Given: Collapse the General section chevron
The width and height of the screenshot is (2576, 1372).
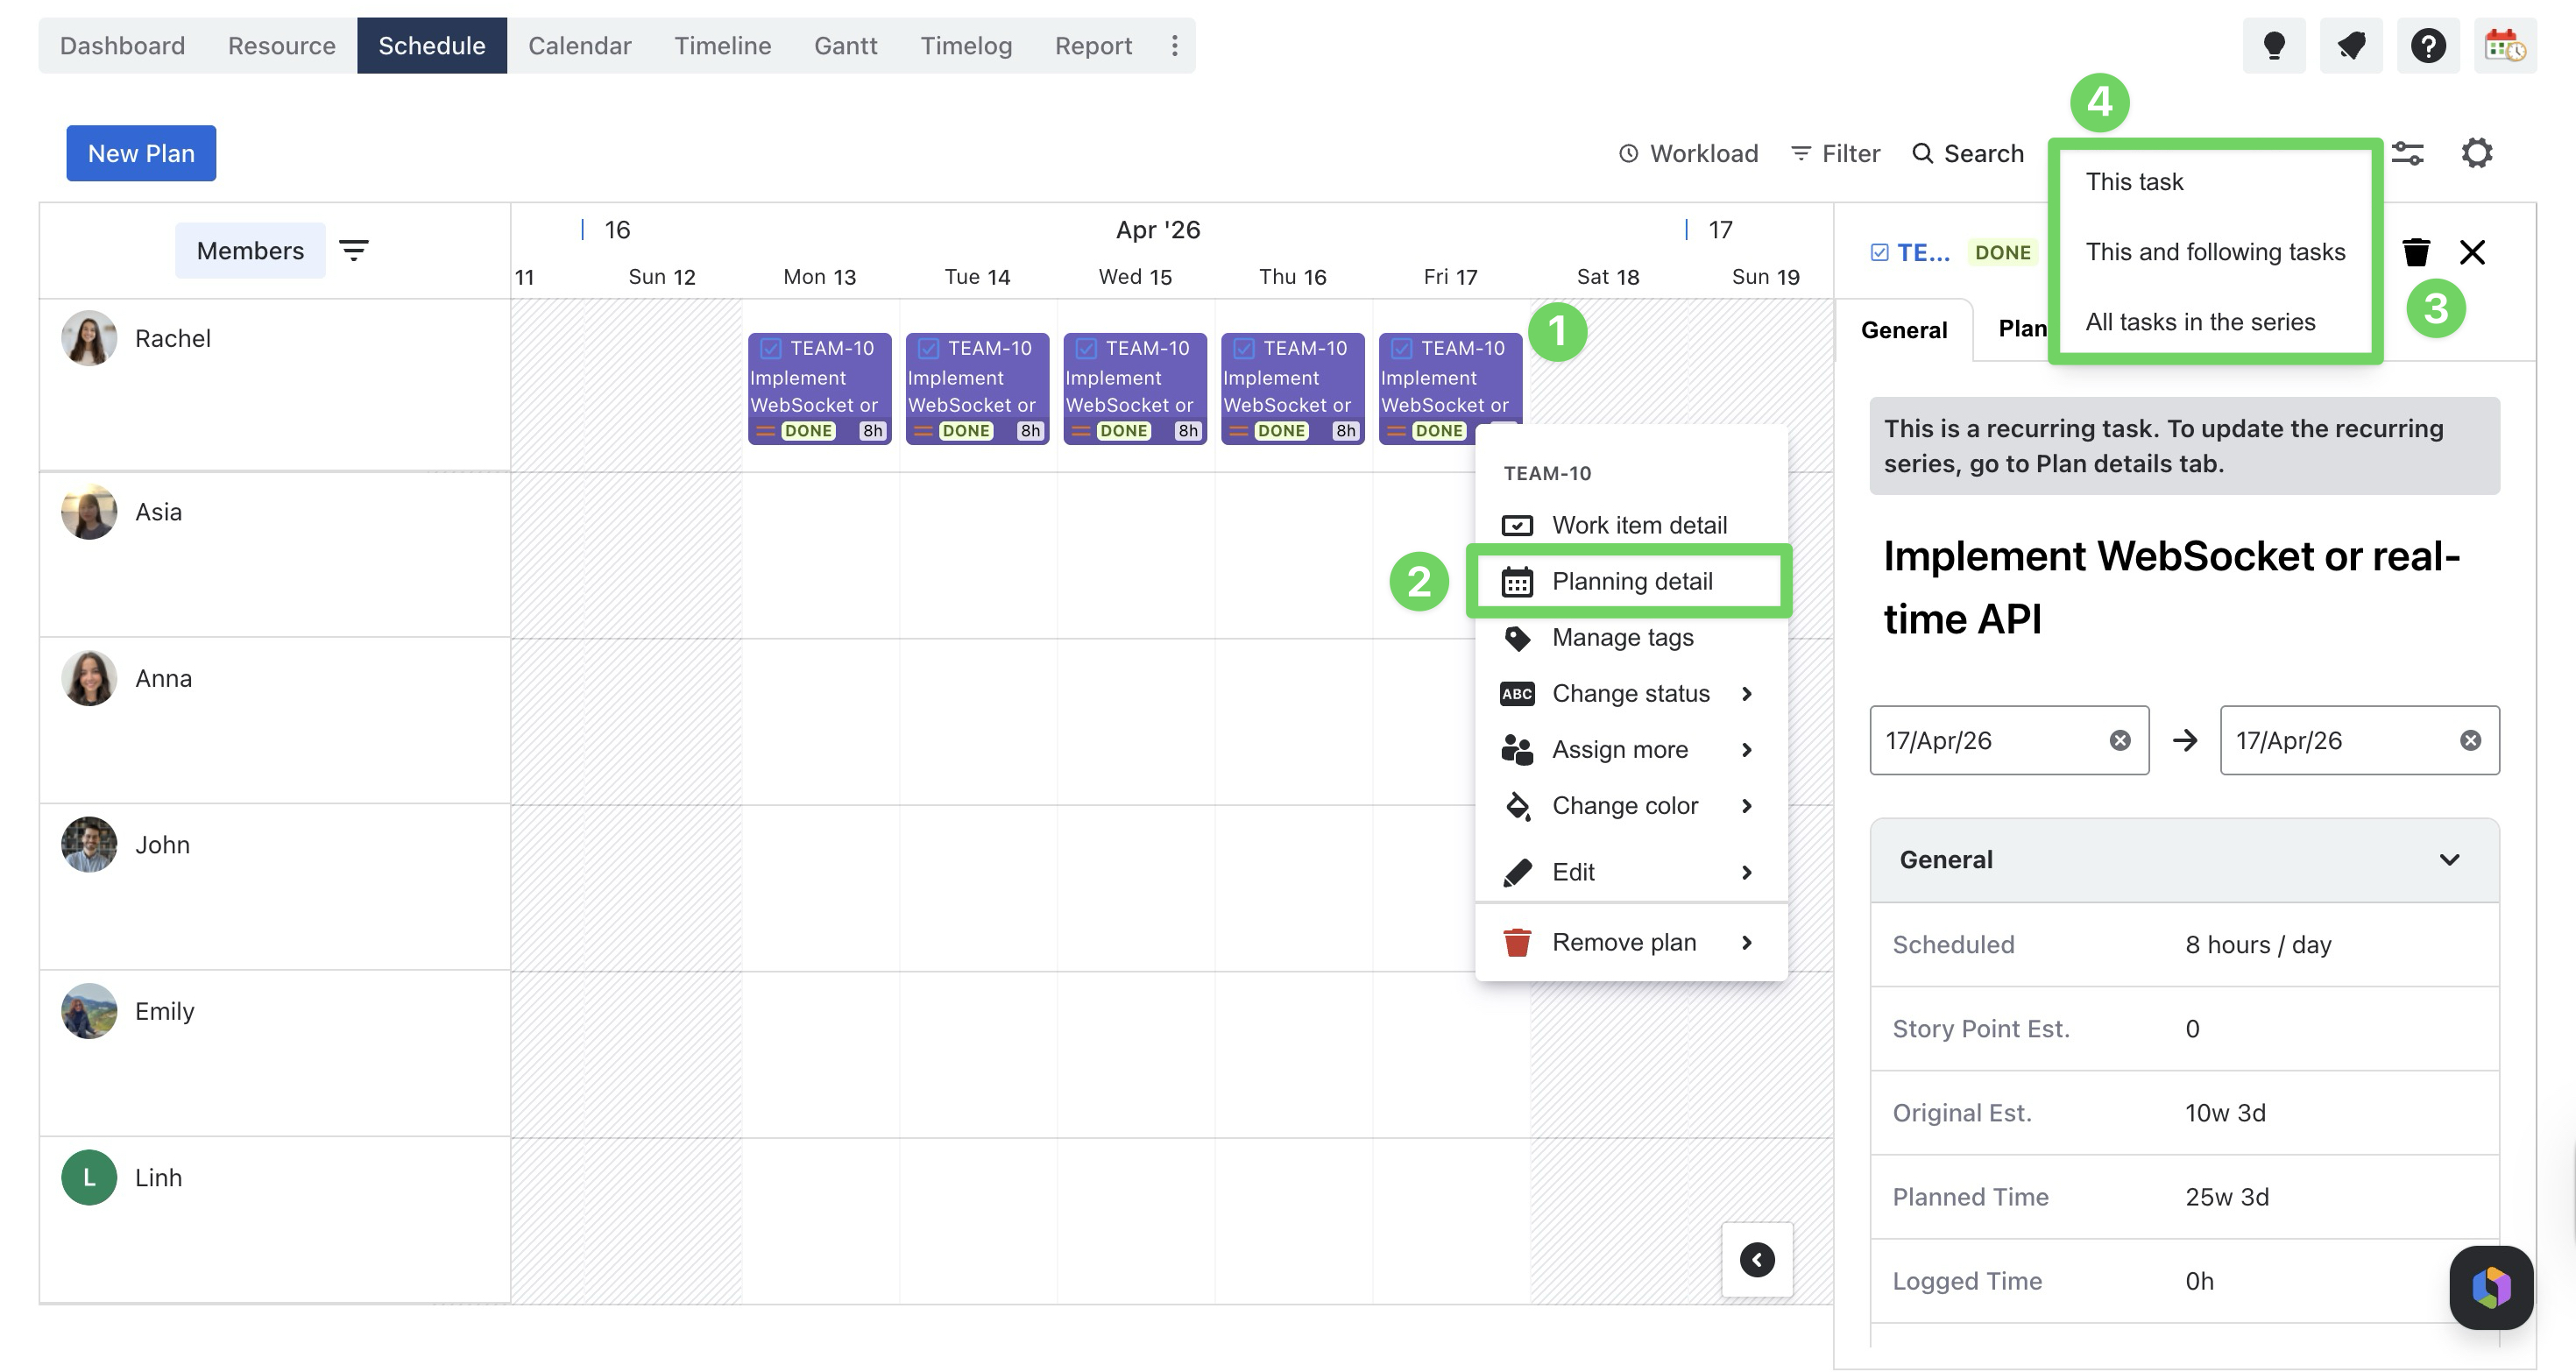Looking at the screenshot, I should point(2449,860).
